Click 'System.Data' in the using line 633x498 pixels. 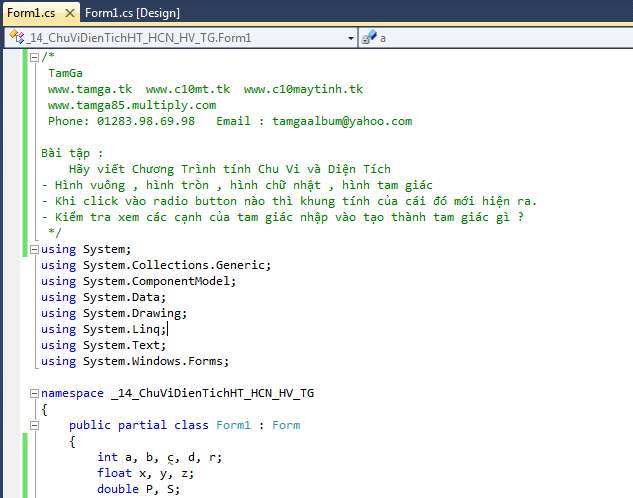click(124, 297)
